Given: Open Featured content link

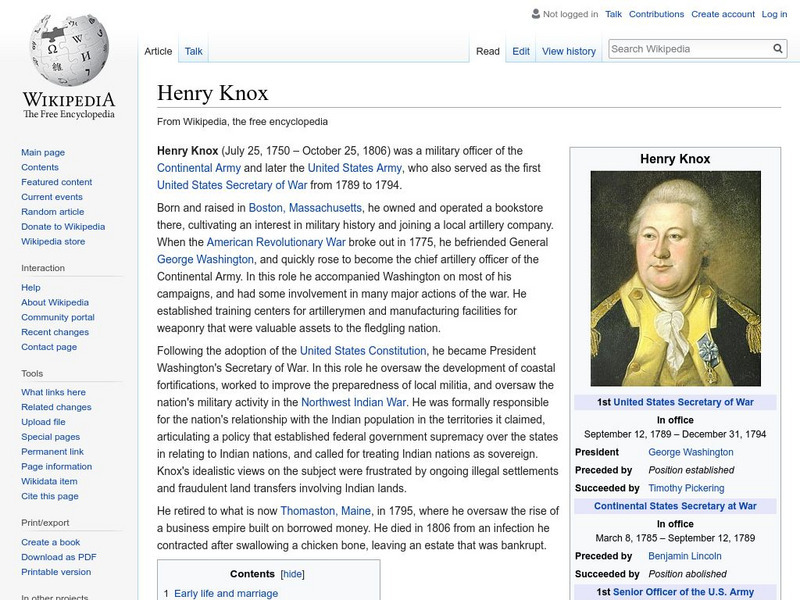Looking at the screenshot, I should pos(57,182).
